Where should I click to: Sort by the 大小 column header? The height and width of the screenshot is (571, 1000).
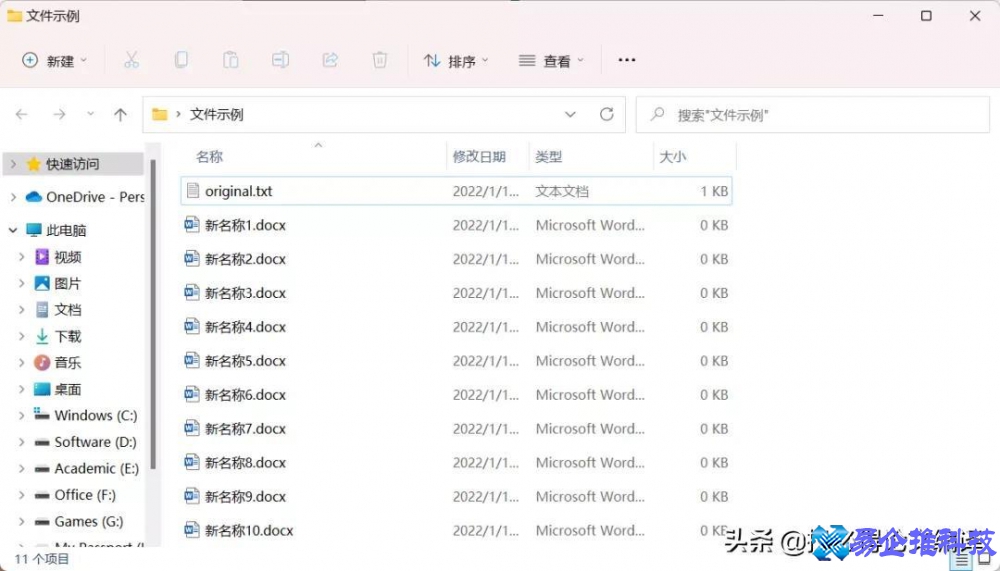(672, 156)
